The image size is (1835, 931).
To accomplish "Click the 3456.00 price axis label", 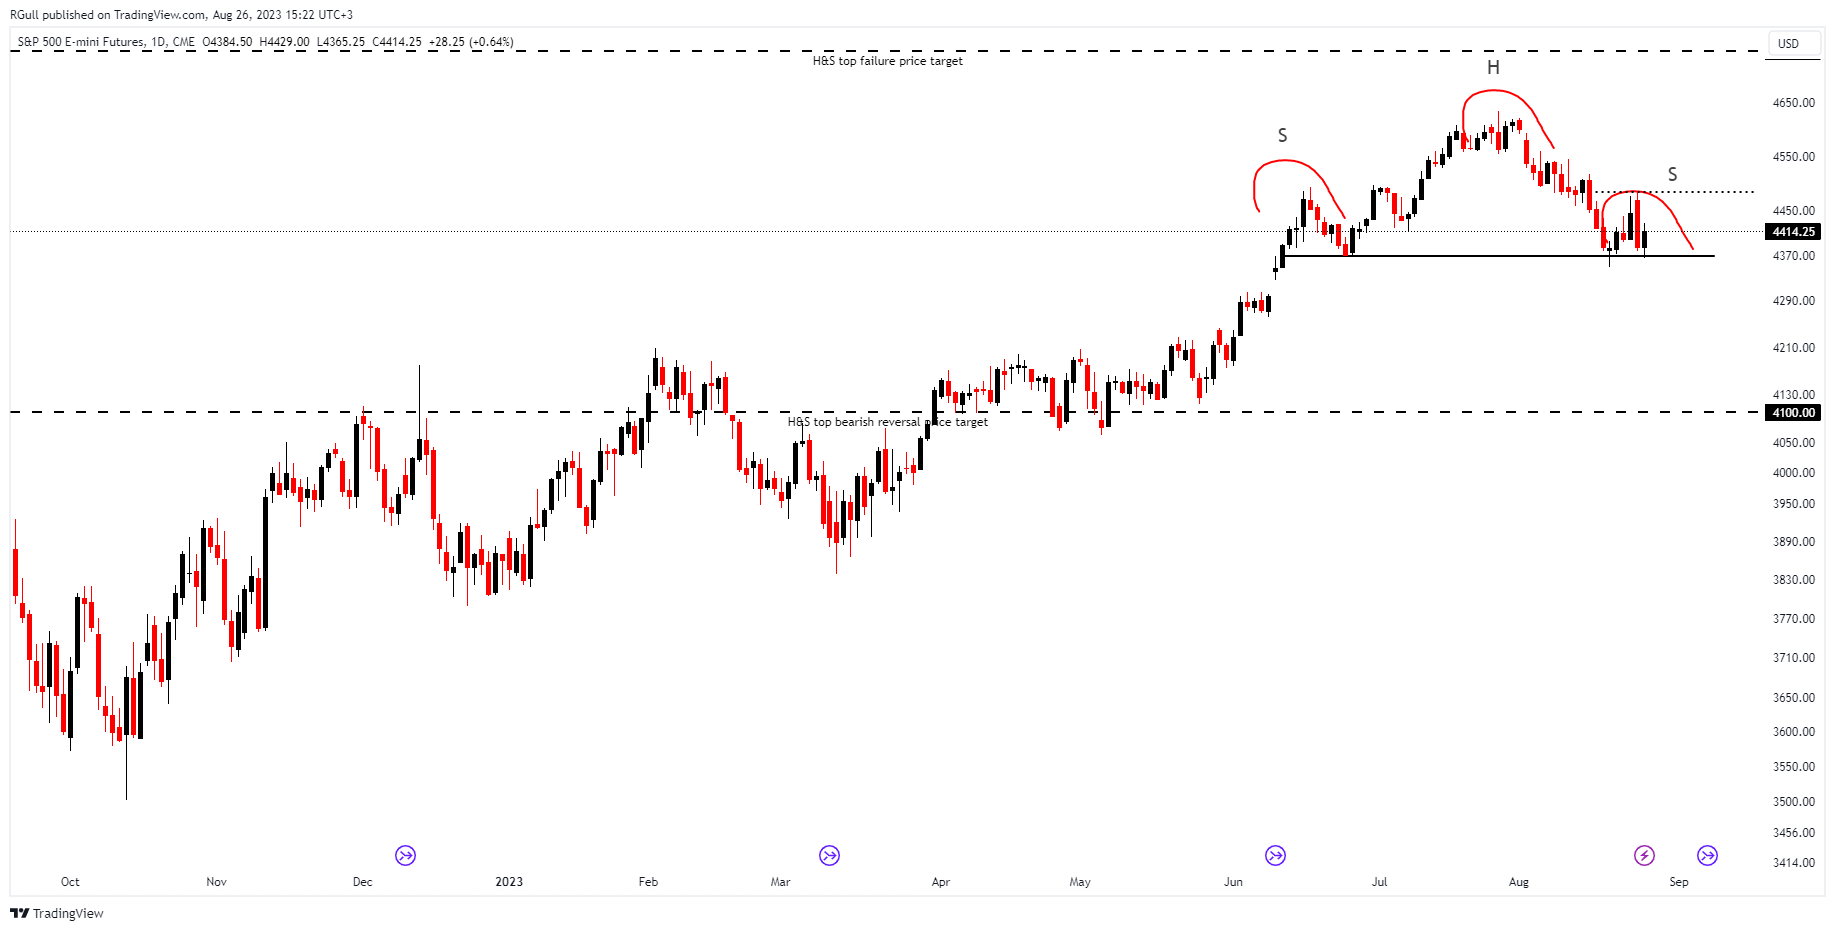I will [1793, 833].
